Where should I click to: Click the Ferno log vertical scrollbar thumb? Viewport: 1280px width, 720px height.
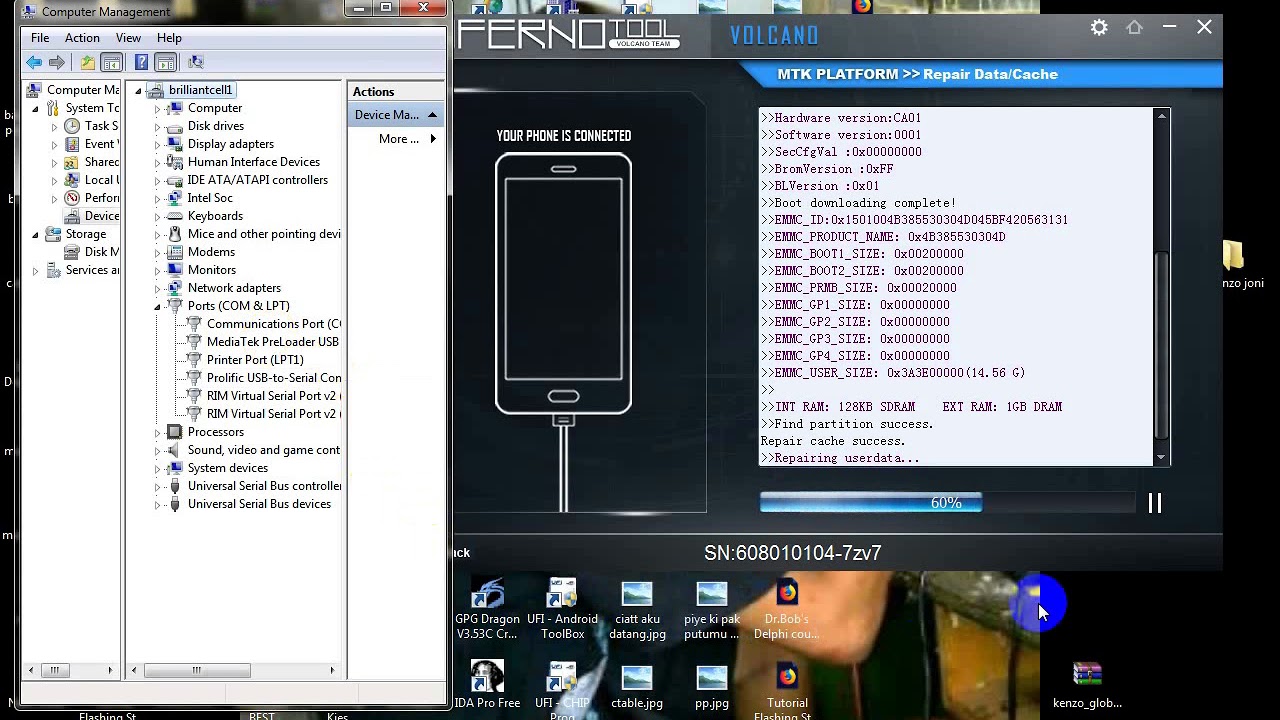[x=1162, y=344]
